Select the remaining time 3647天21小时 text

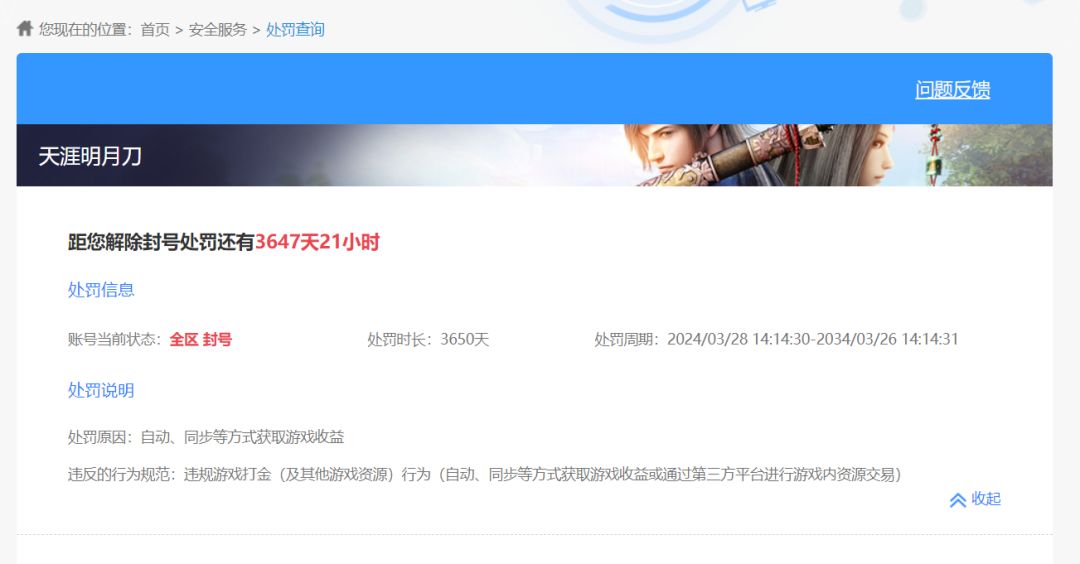pos(318,242)
